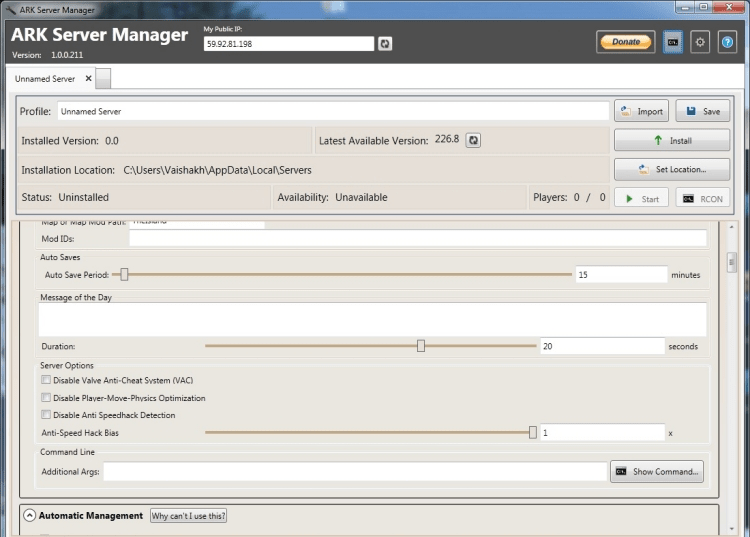Click the version number '1.0.0.211'
Viewport: 750px width, 537px height.
pos(67,55)
